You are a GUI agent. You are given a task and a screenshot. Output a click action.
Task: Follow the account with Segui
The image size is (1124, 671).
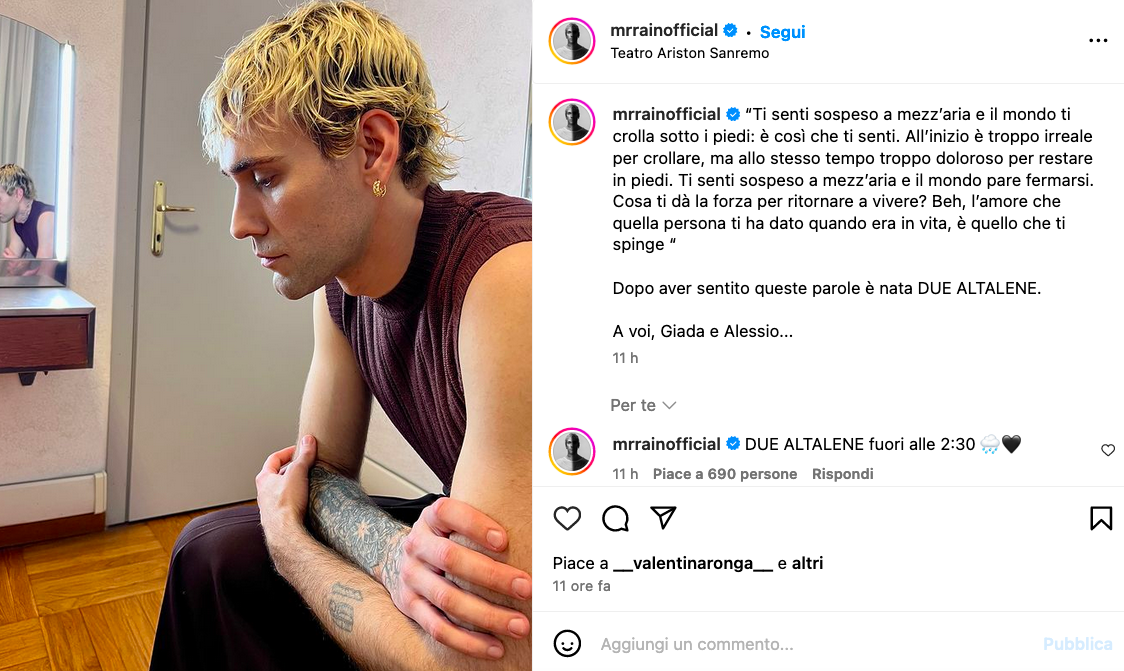coord(782,32)
